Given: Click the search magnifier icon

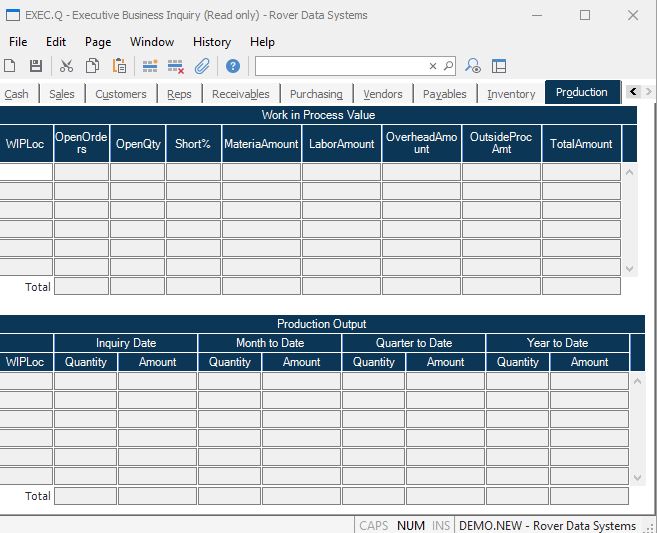Looking at the screenshot, I should pyautogui.click(x=448, y=66).
